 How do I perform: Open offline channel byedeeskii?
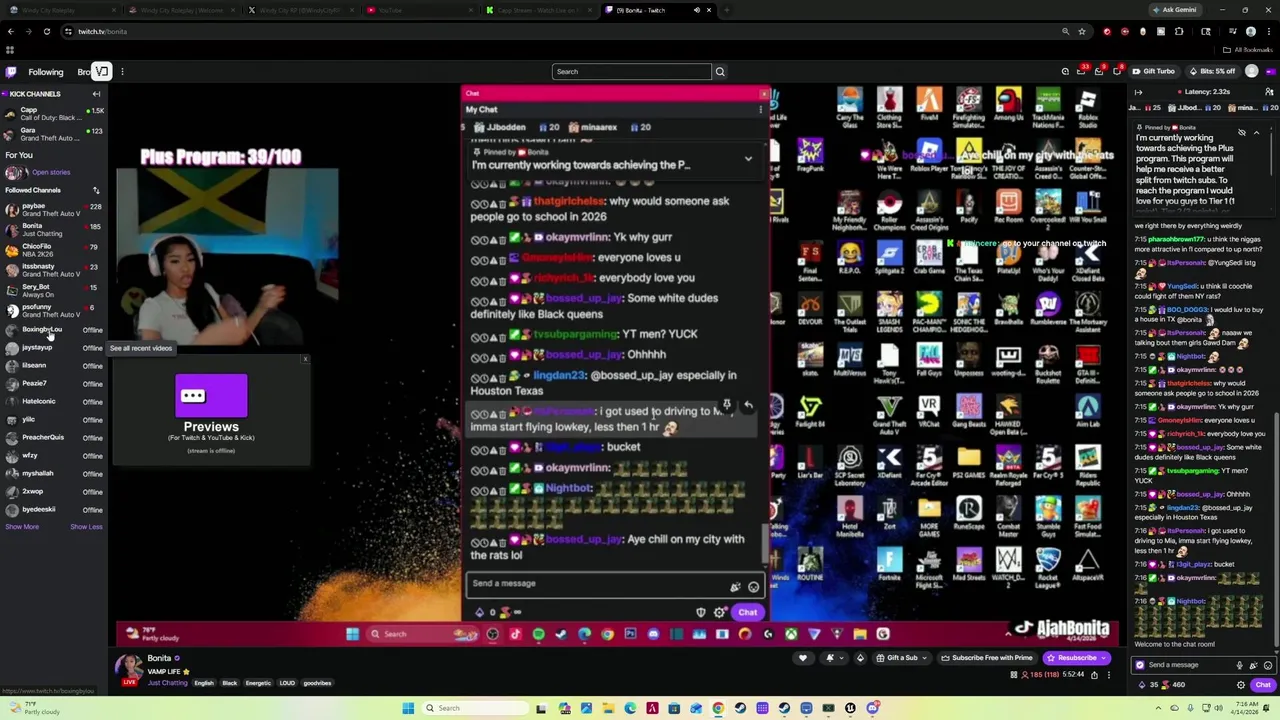tap(54, 509)
